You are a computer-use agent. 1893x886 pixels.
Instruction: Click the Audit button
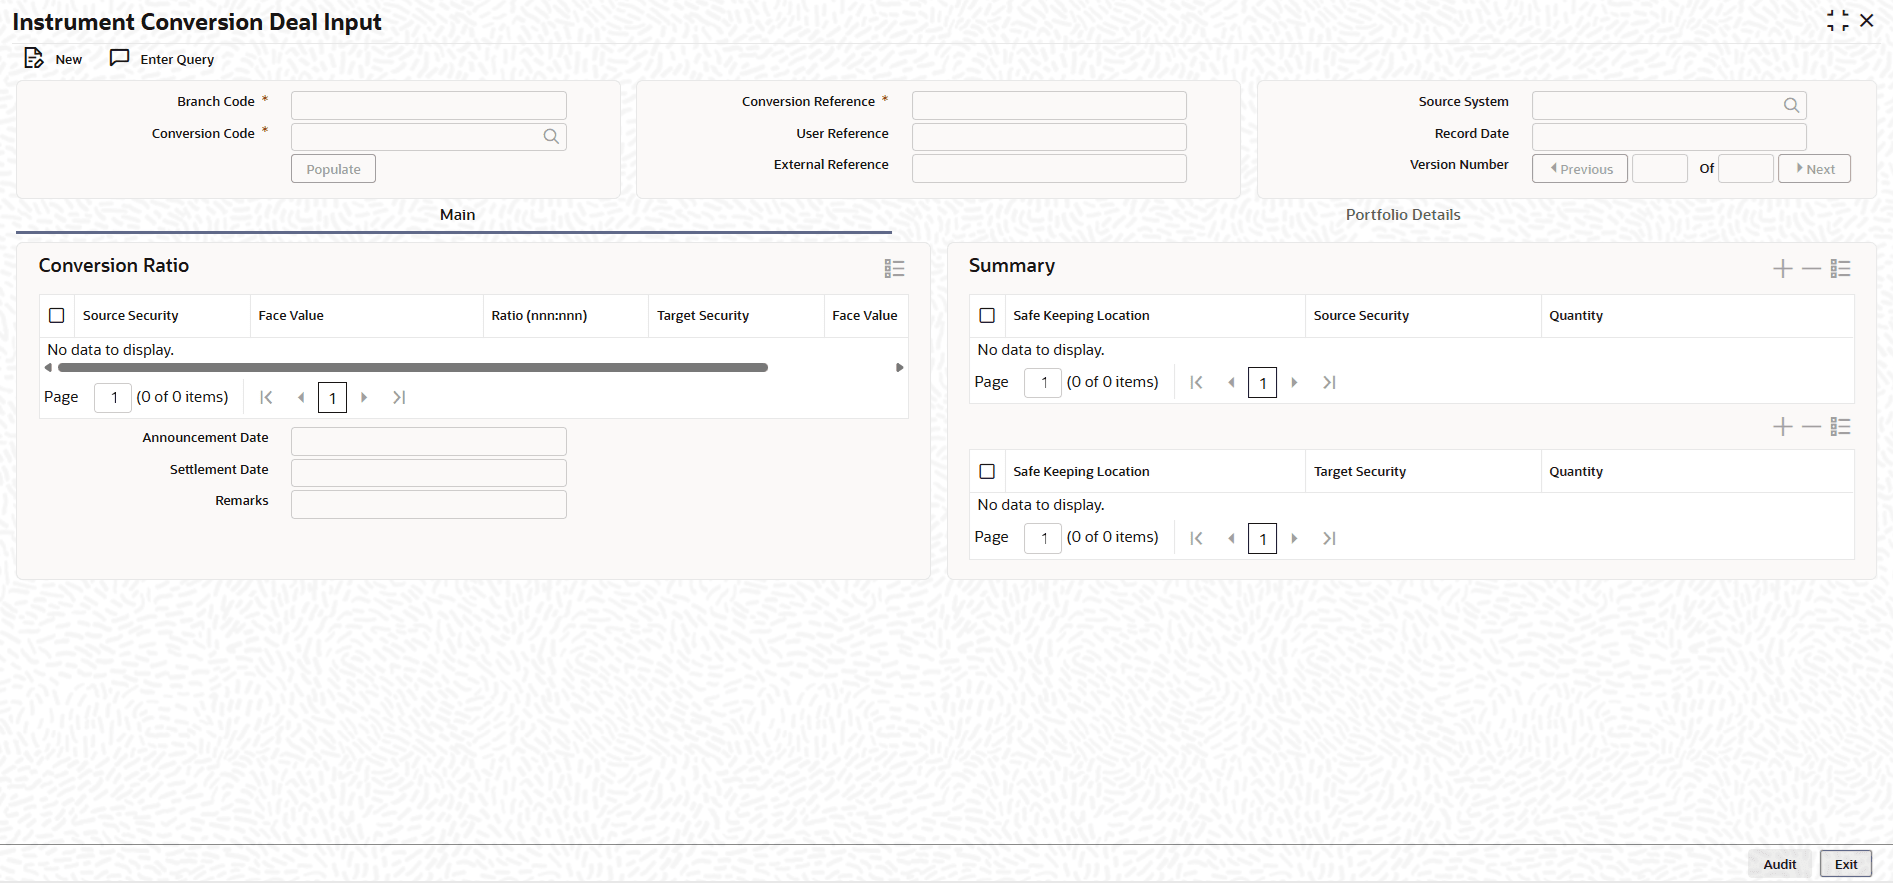coord(1779,865)
